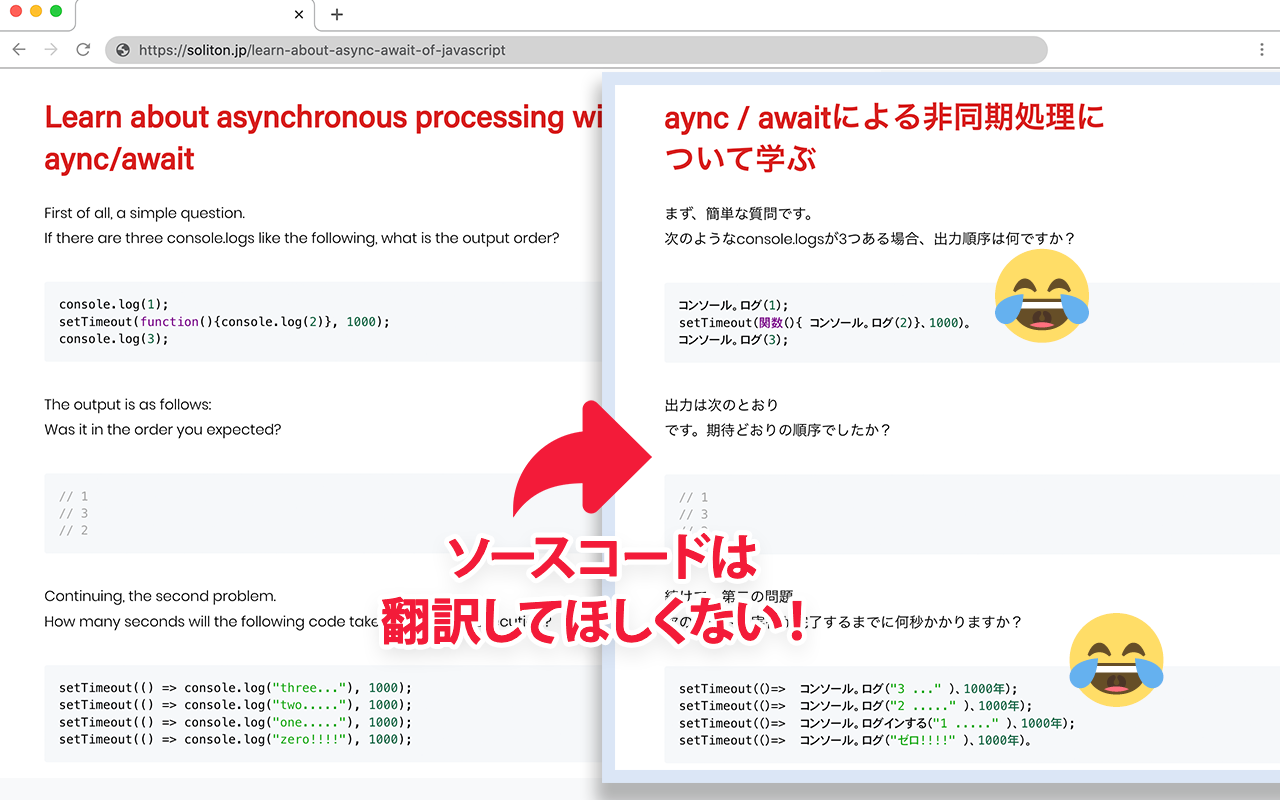Click the text 'The output is as follows:'
The image size is (1280, 800).
(x=128, y=405)
